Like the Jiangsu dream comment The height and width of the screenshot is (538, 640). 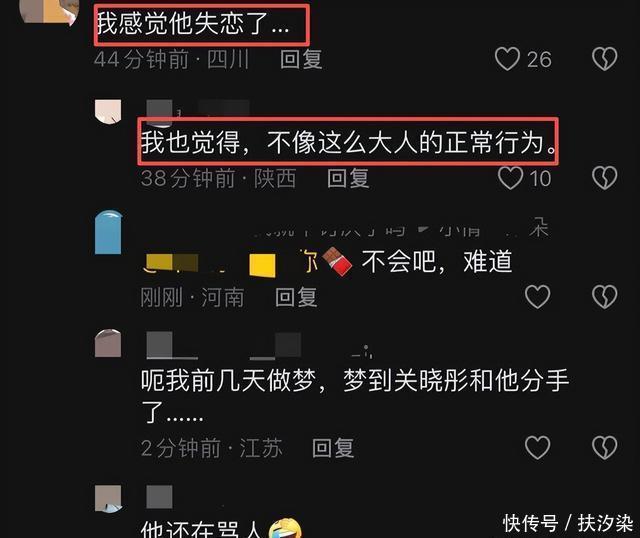(538, 447)
